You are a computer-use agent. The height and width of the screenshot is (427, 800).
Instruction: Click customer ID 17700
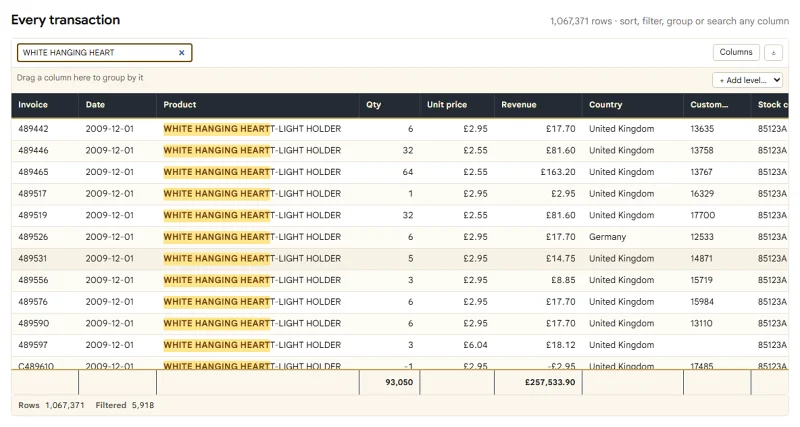pos(703,215)
